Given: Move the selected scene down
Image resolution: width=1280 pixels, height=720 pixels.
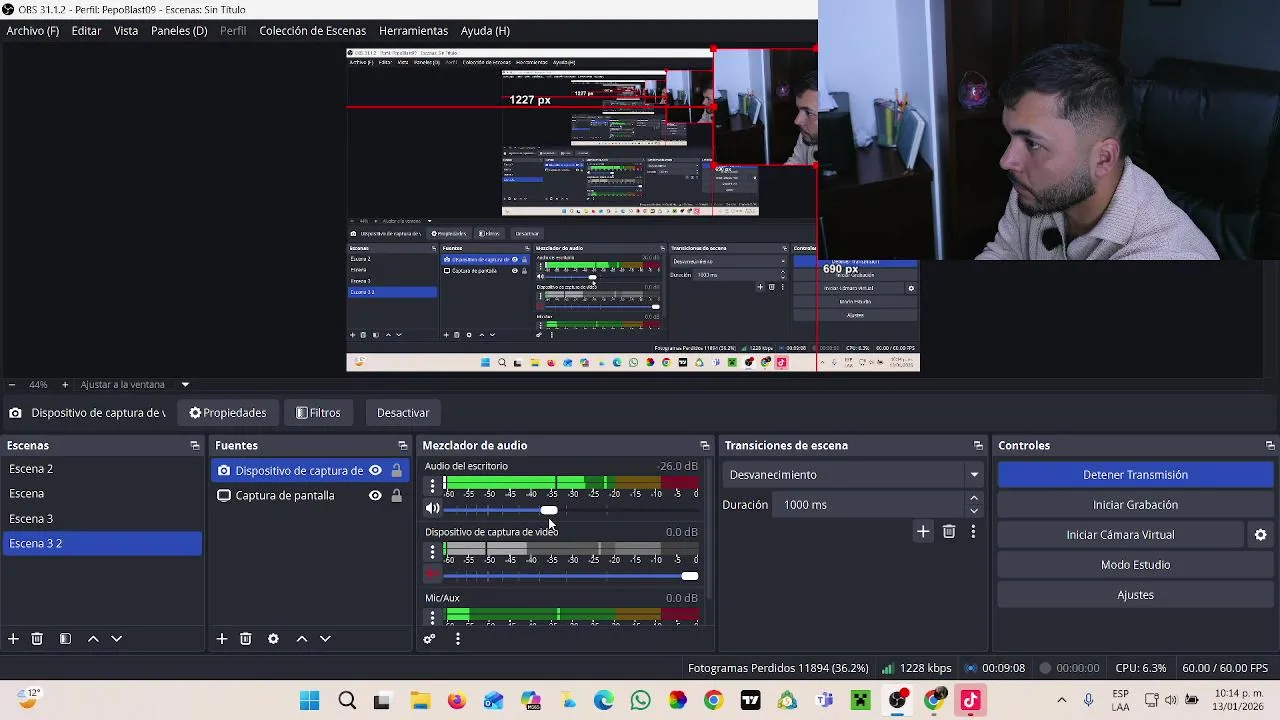Looking at the screenshot, I should [x=116, y=638].
